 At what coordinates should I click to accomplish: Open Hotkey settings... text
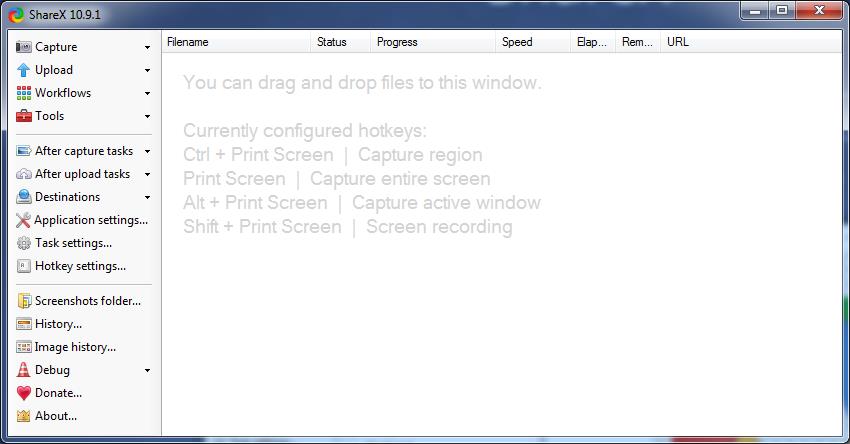[80, 266]
